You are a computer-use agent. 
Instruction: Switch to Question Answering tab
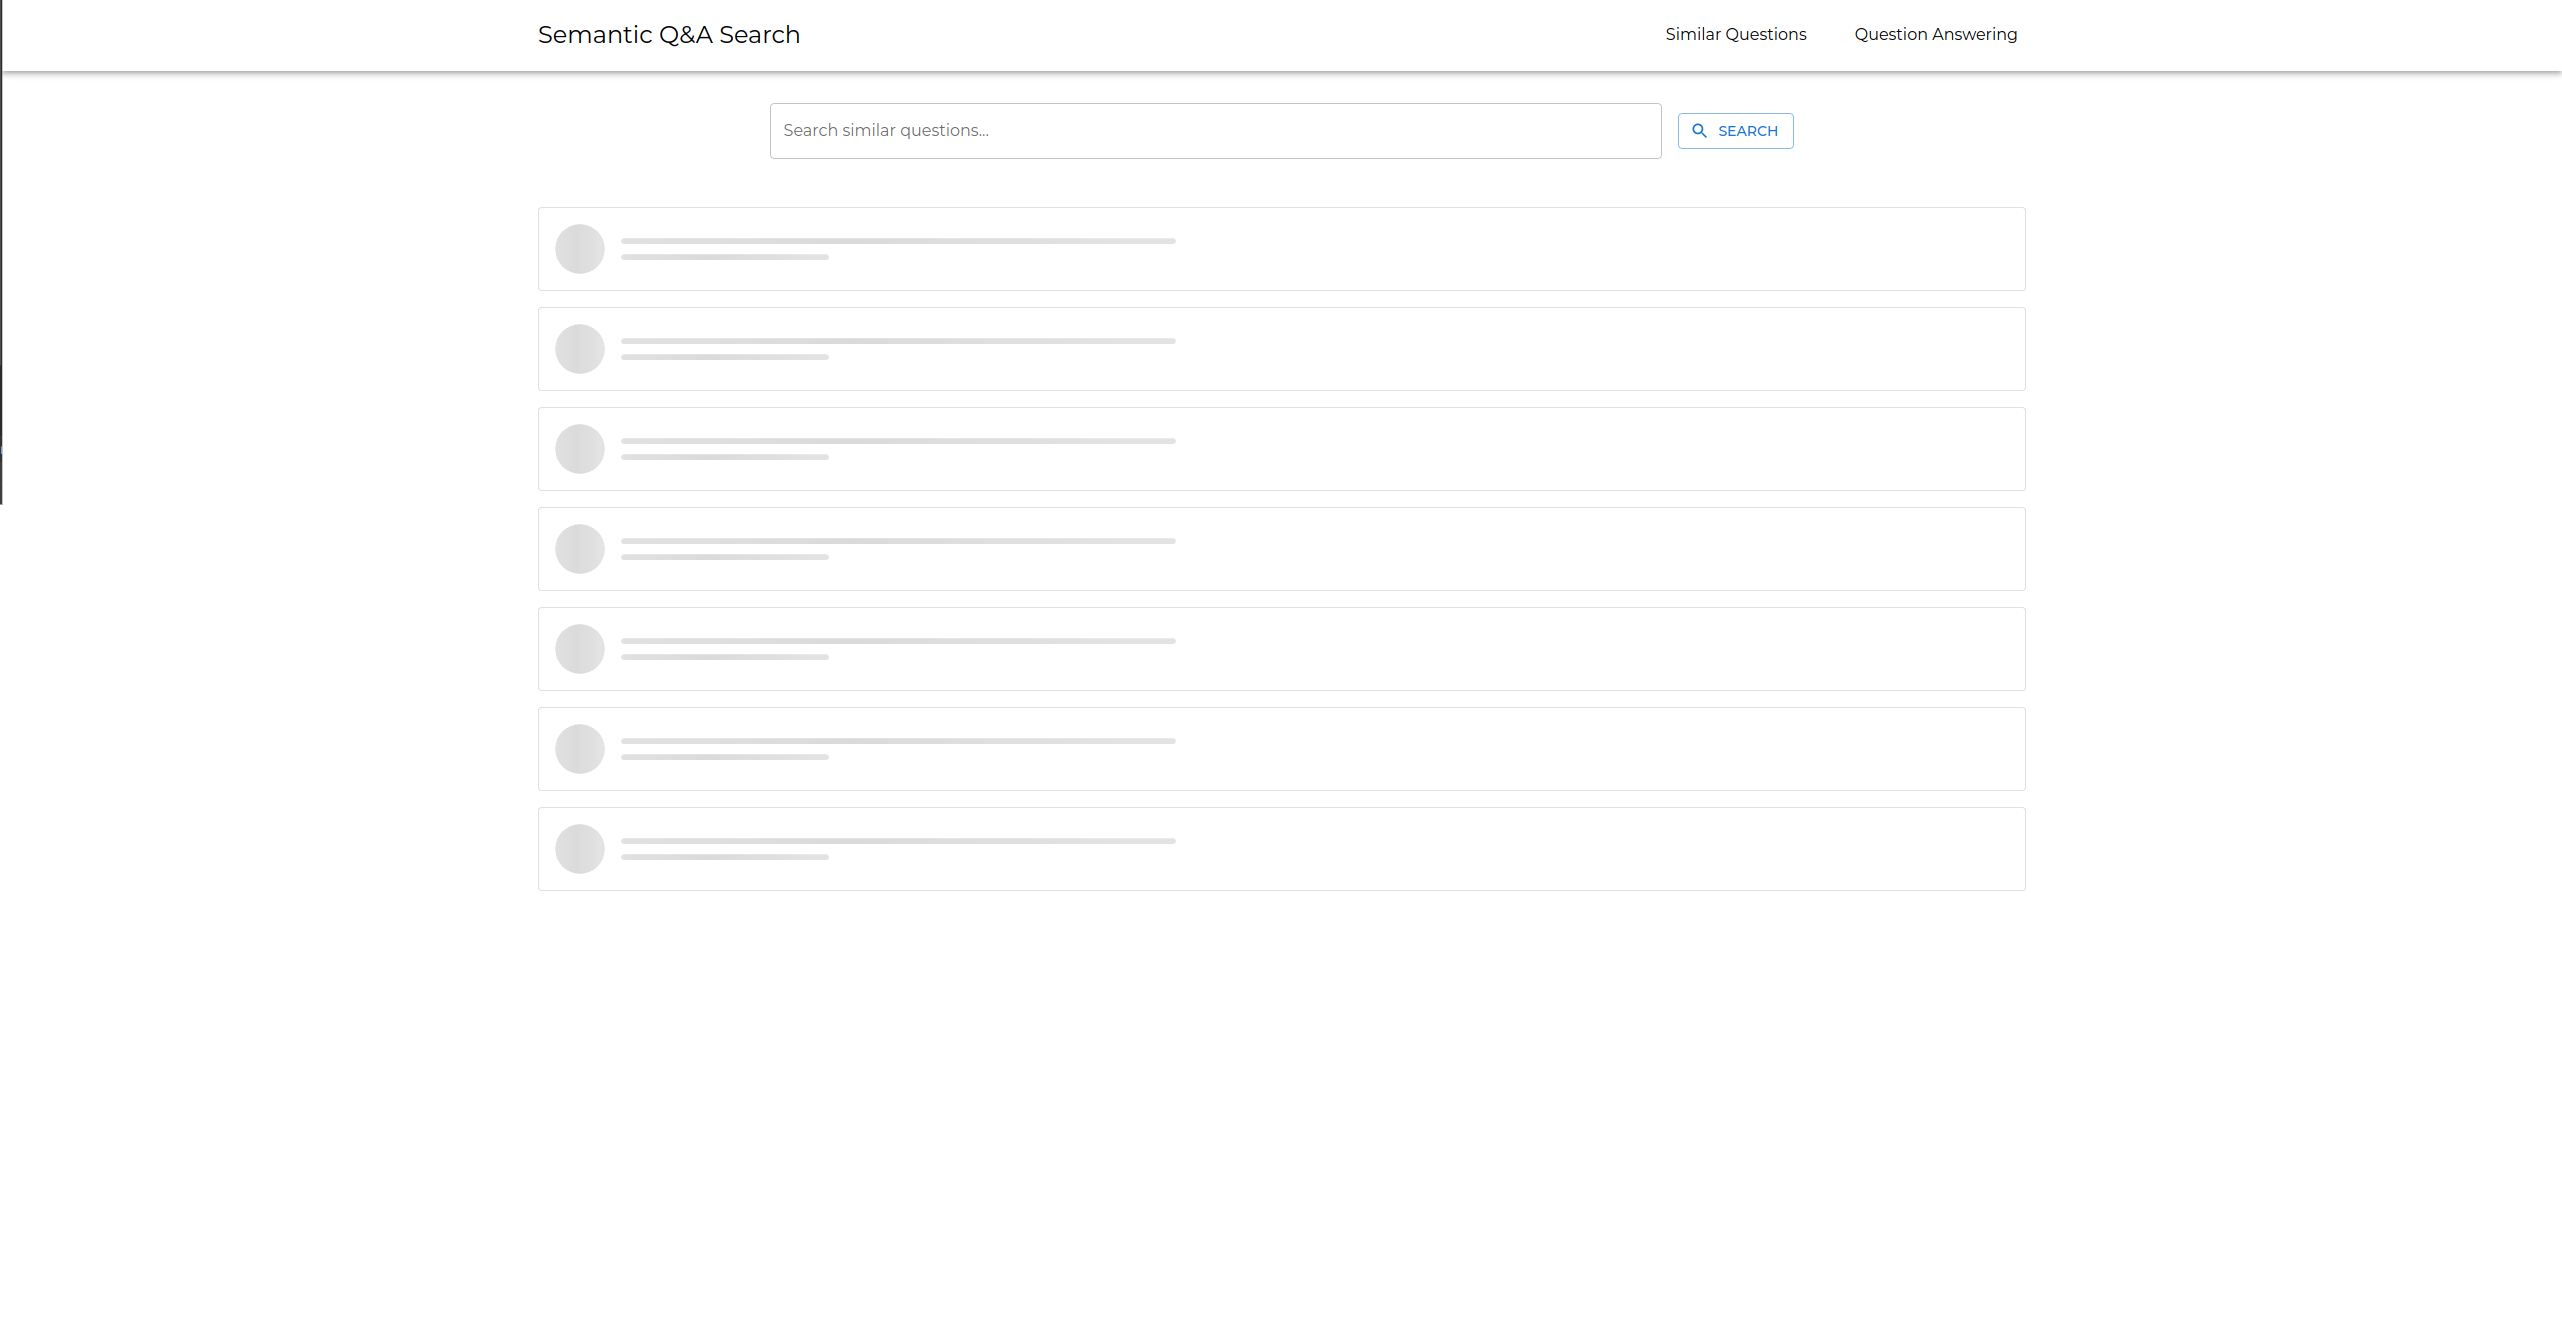(x=1935, y=34)
